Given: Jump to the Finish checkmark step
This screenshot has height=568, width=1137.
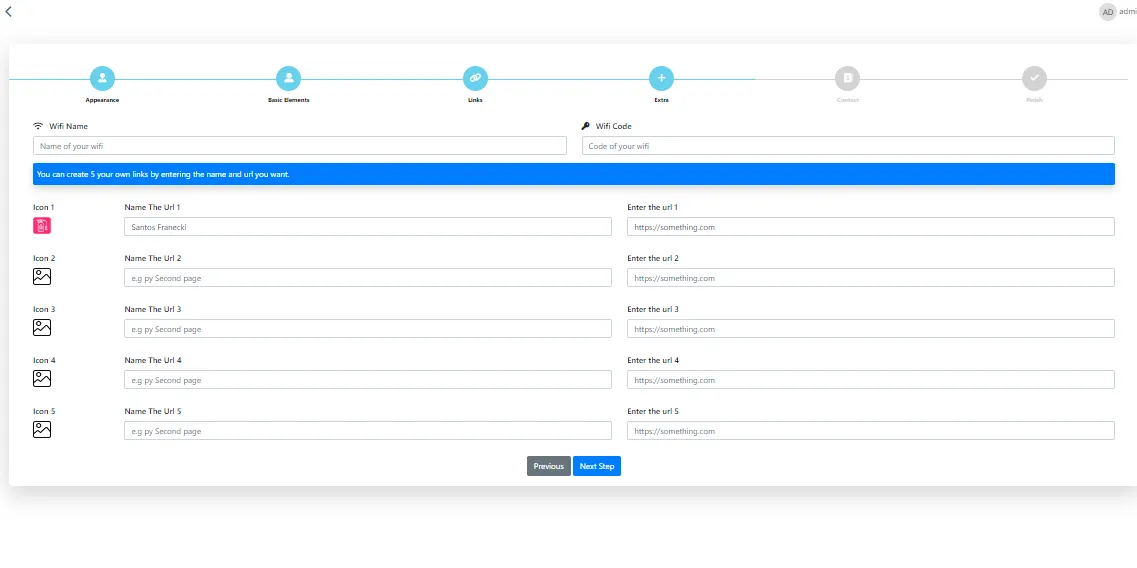Looking at the screenshot, I should pos(1034,78).
